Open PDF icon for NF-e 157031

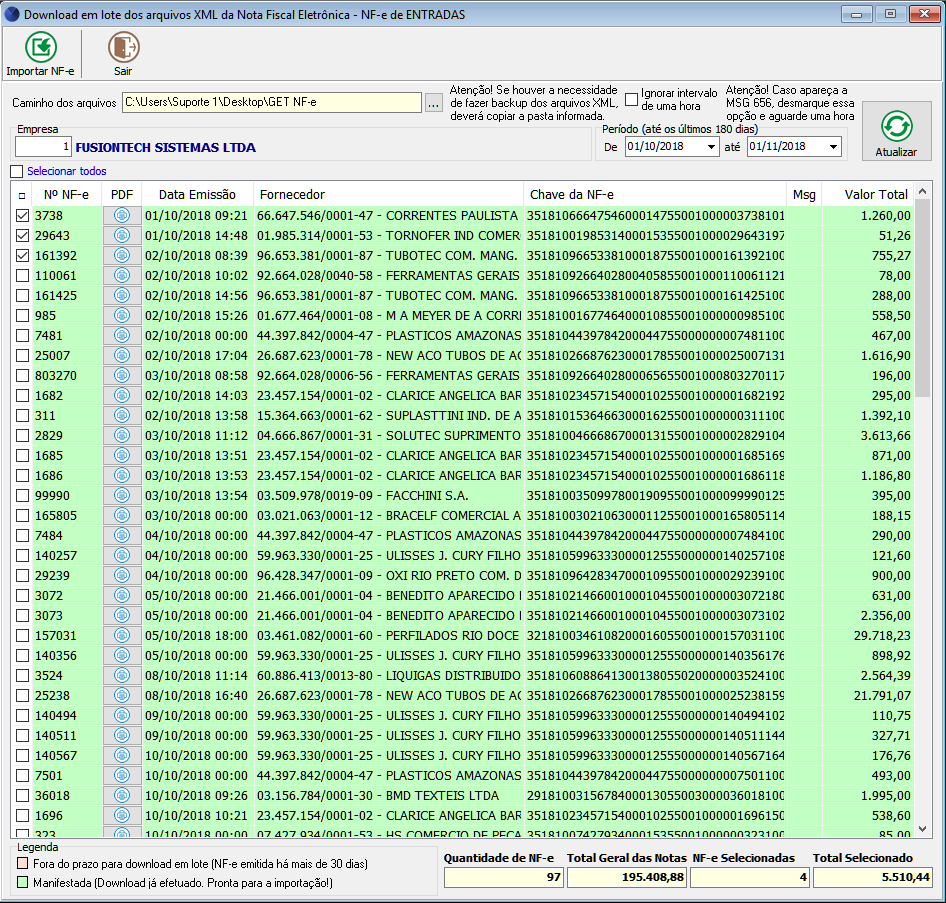[x=122, y=635]
